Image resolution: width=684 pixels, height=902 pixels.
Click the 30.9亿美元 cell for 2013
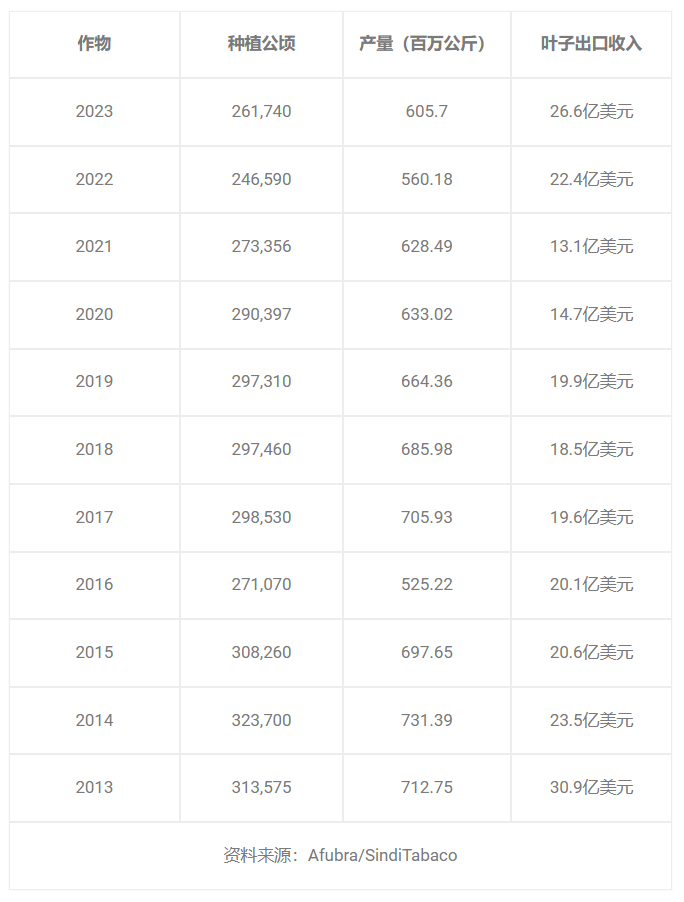click(x=591, y=787)
